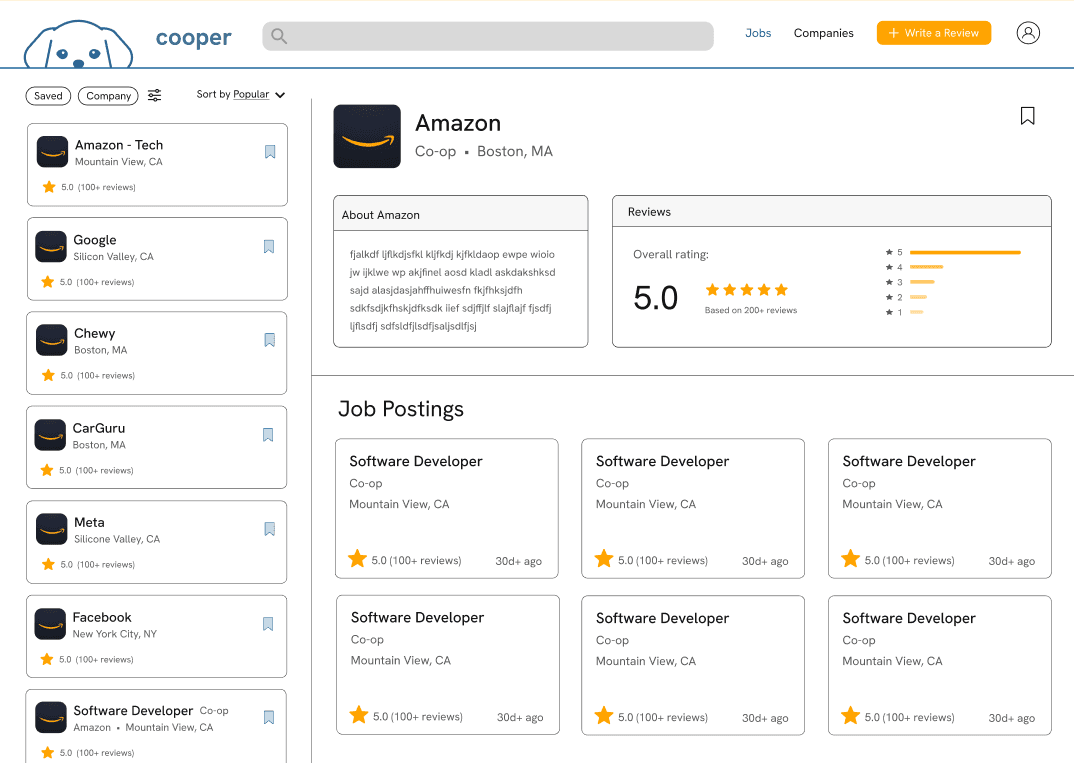Viewport: 1074px width, 763px height.
Task: Go to the Companies tab
Action: coord(823,33)
